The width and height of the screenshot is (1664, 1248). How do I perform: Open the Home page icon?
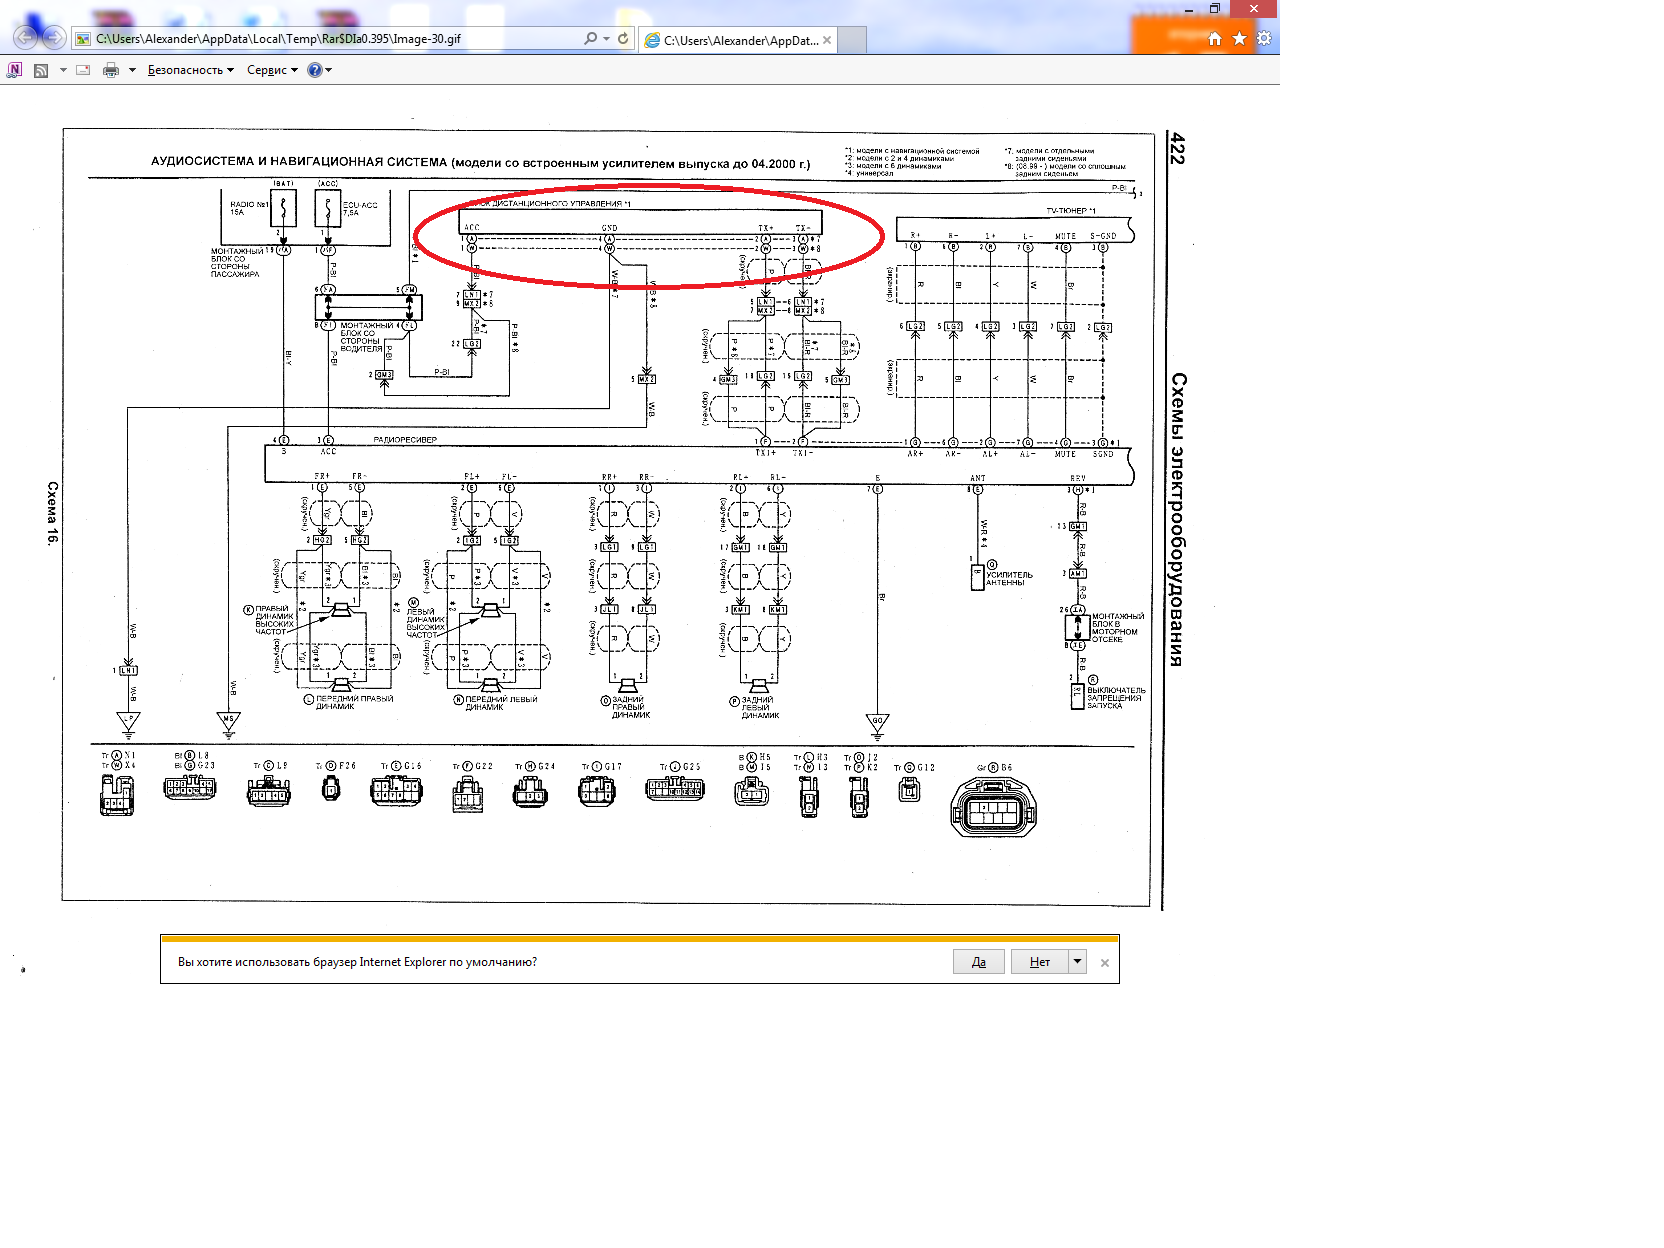pyautogui.click(x=1214, y=39)
